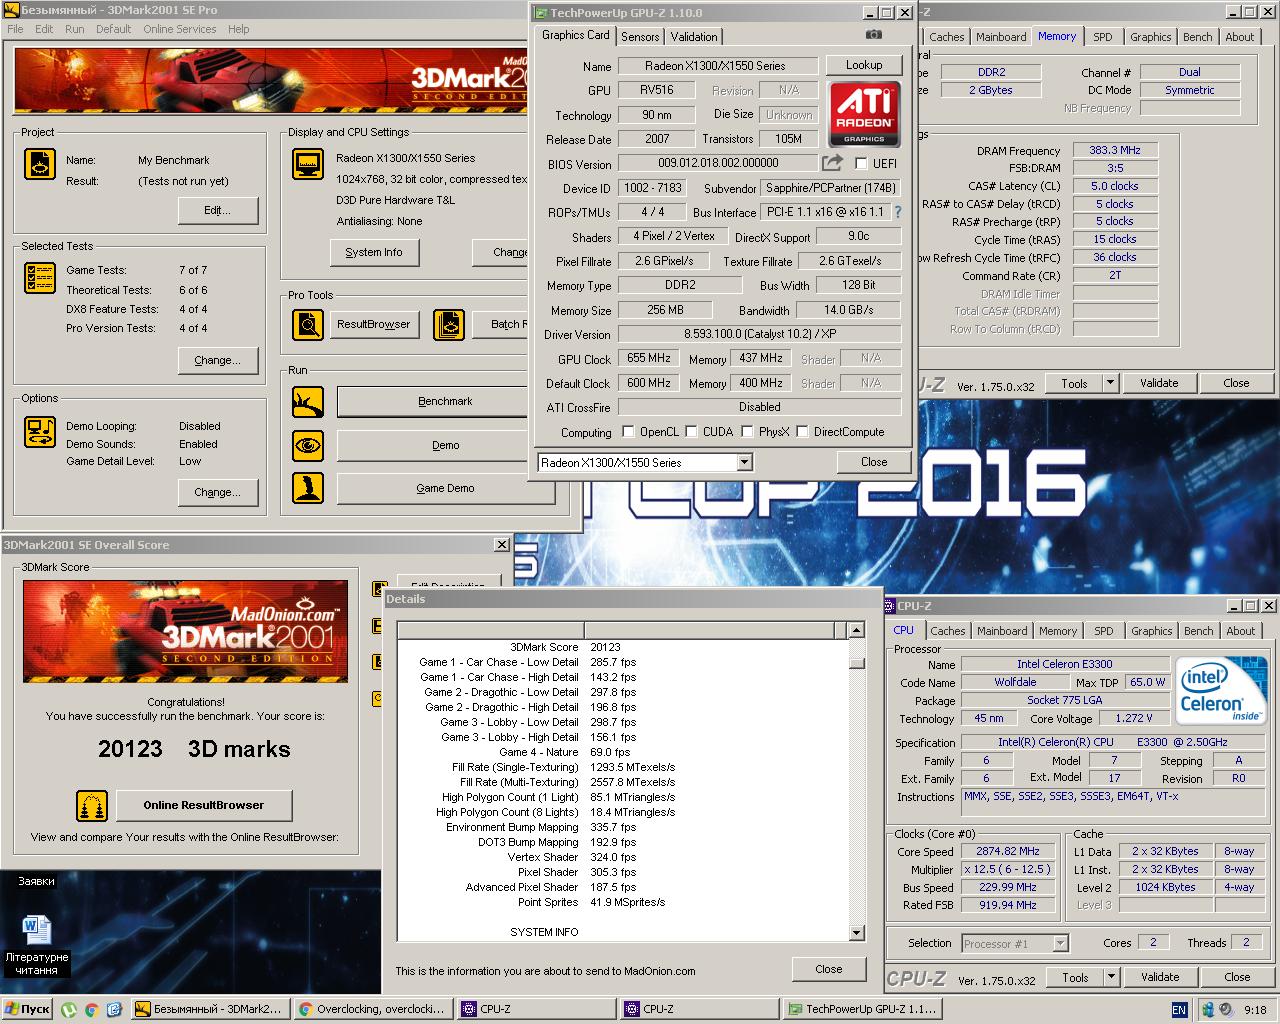Click the uTorrent quick launch icon in the taskbar
This screenshot has height=1024, width=1280.
pos(69,1009)
